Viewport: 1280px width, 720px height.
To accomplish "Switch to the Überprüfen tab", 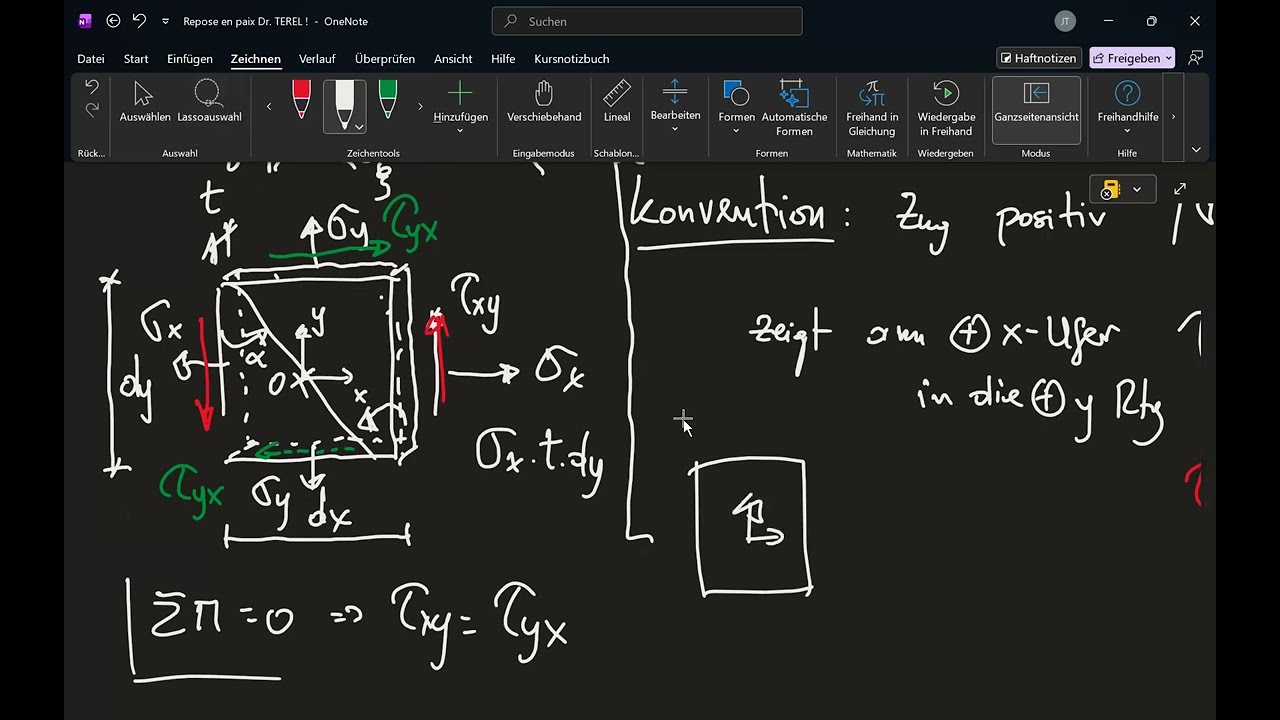I will click(385, 59).
